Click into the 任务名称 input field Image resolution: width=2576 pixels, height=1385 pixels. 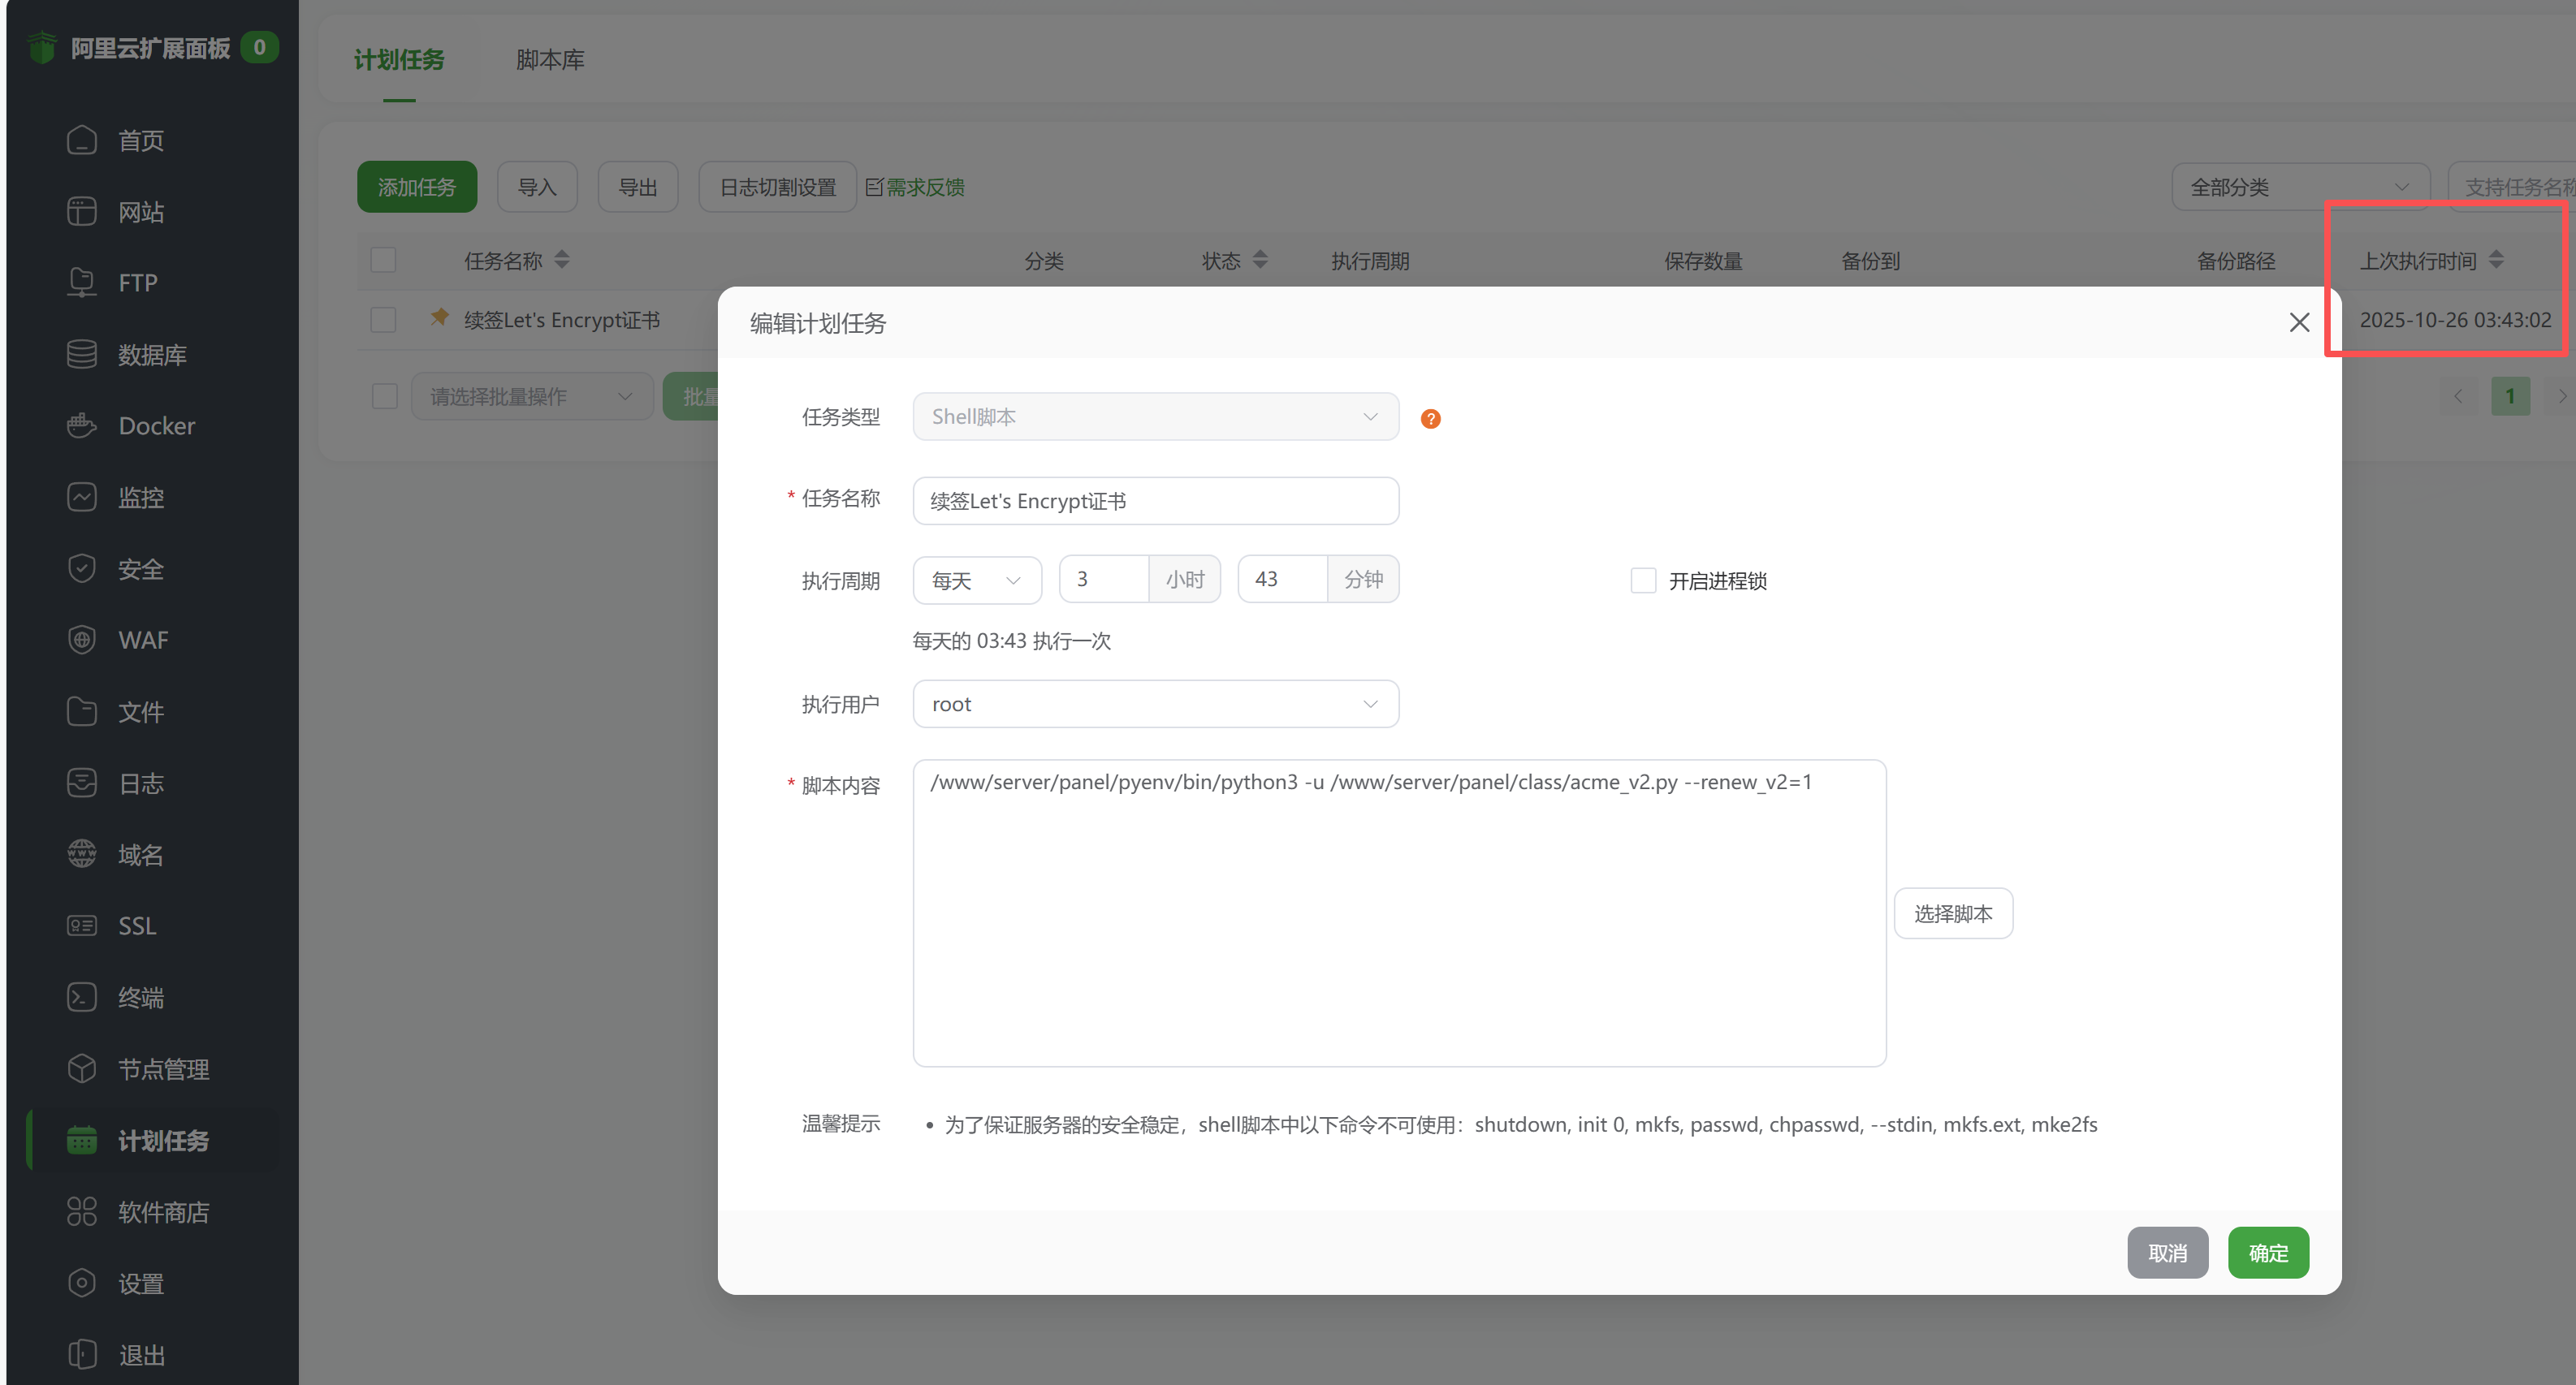click(1155, 501)
